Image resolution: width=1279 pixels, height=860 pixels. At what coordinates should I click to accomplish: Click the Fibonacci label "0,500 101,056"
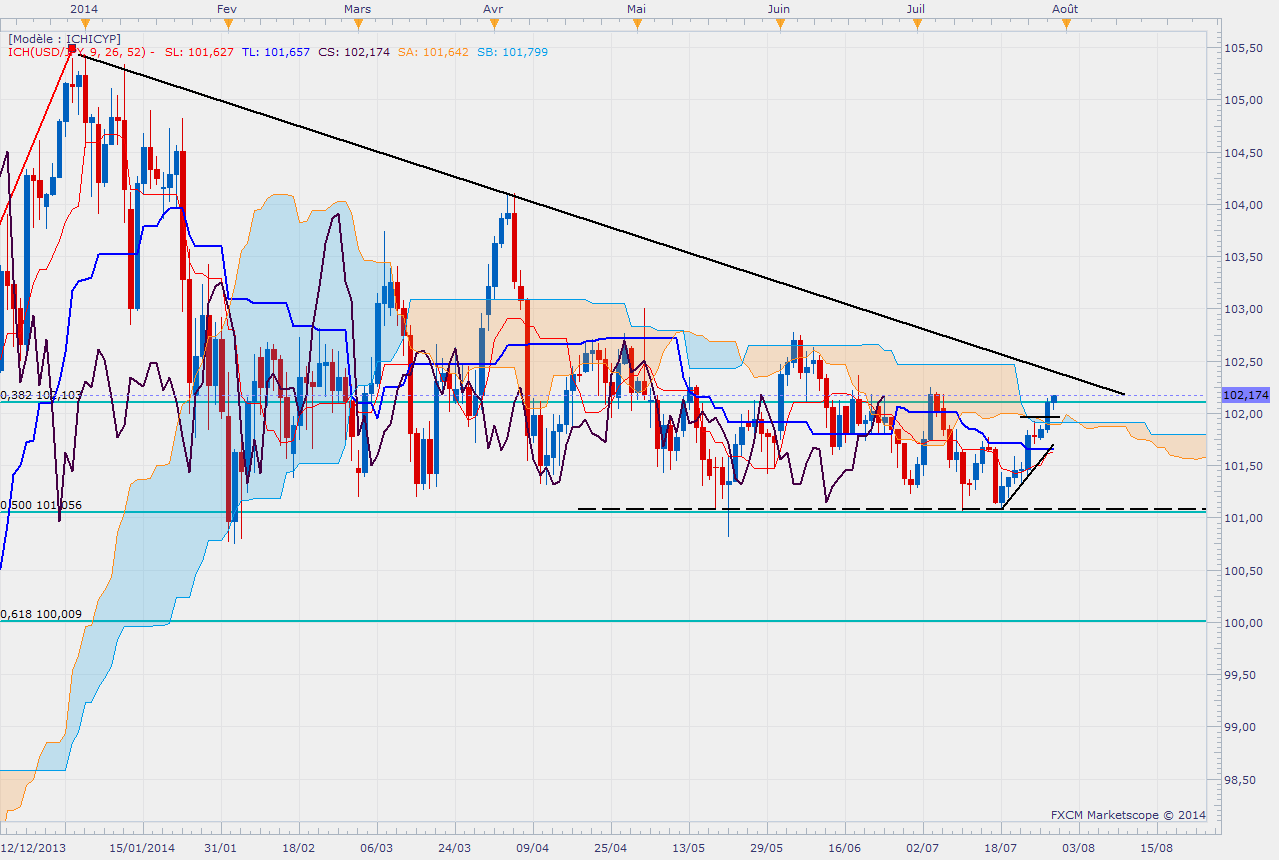[41, 505]
